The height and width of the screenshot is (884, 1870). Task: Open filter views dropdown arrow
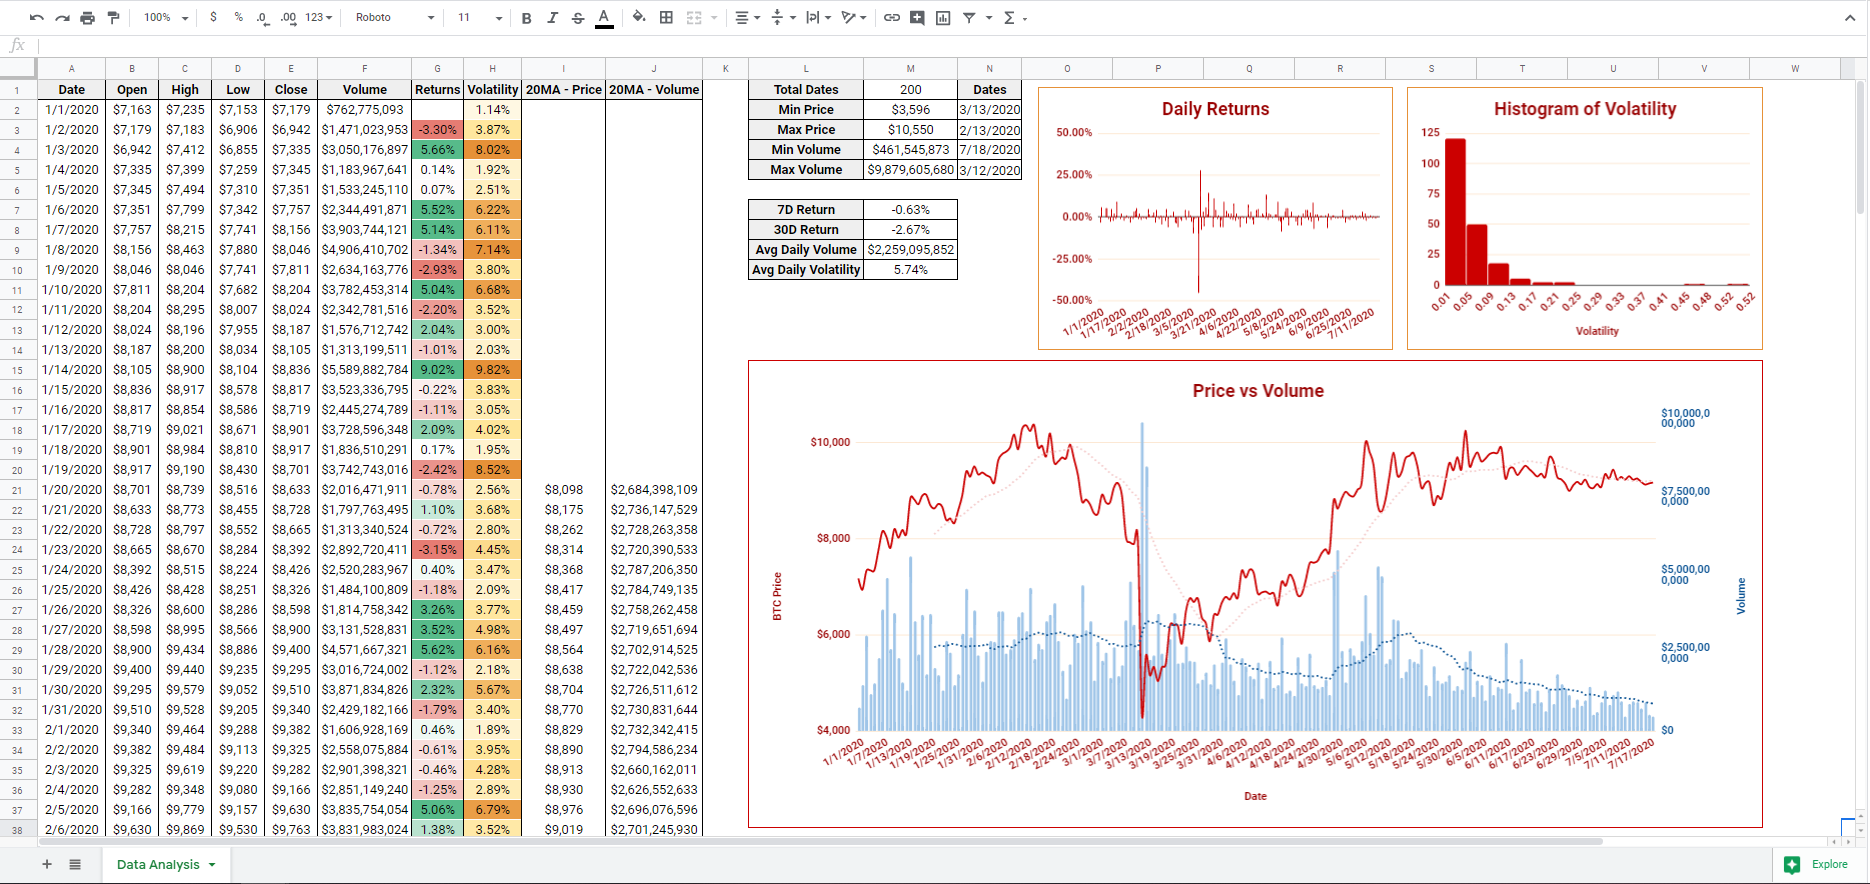click(989, 18)
